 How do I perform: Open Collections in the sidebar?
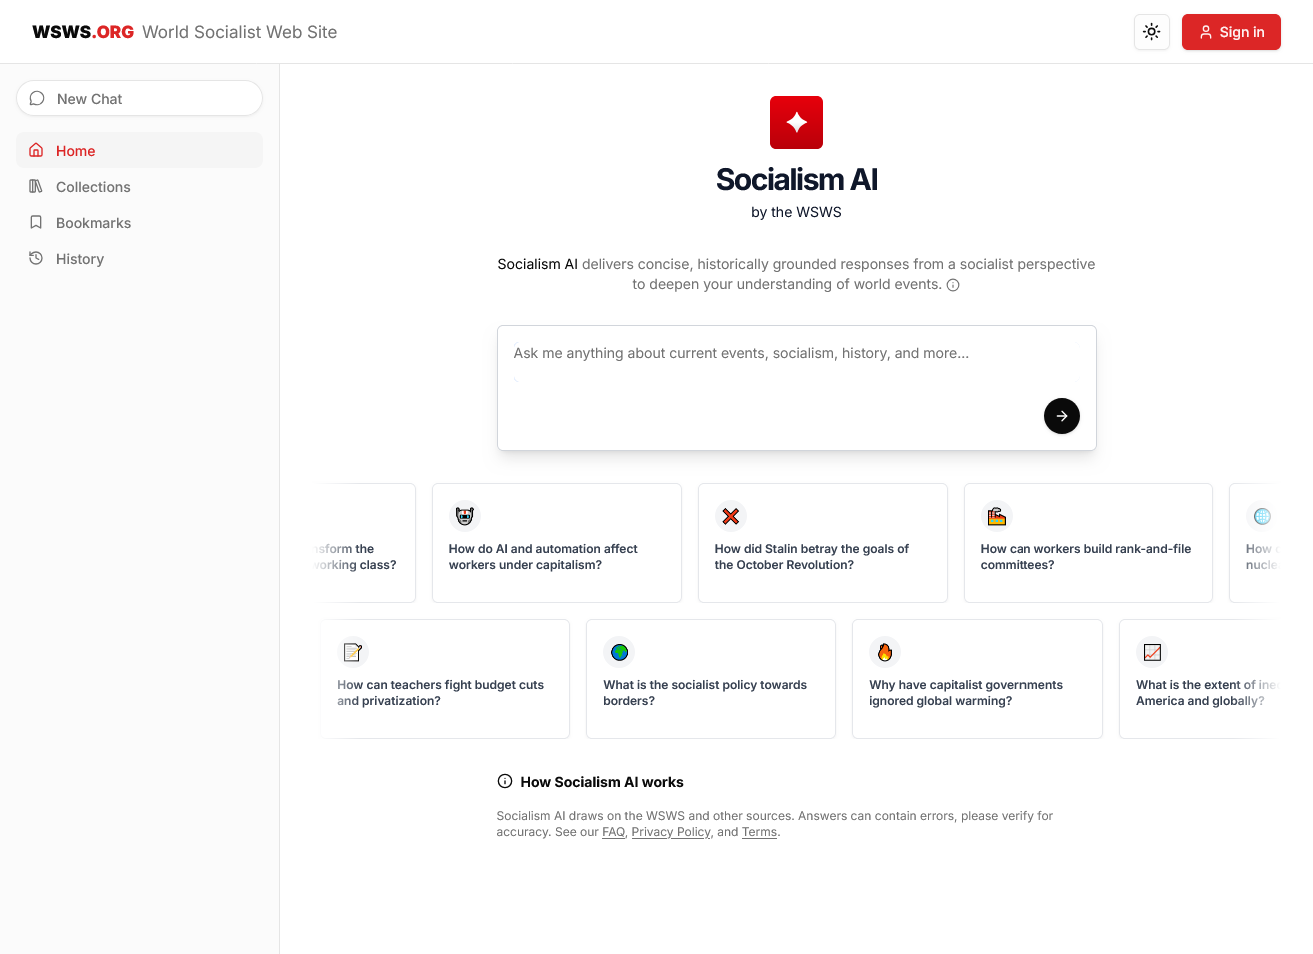click(139, 186)
